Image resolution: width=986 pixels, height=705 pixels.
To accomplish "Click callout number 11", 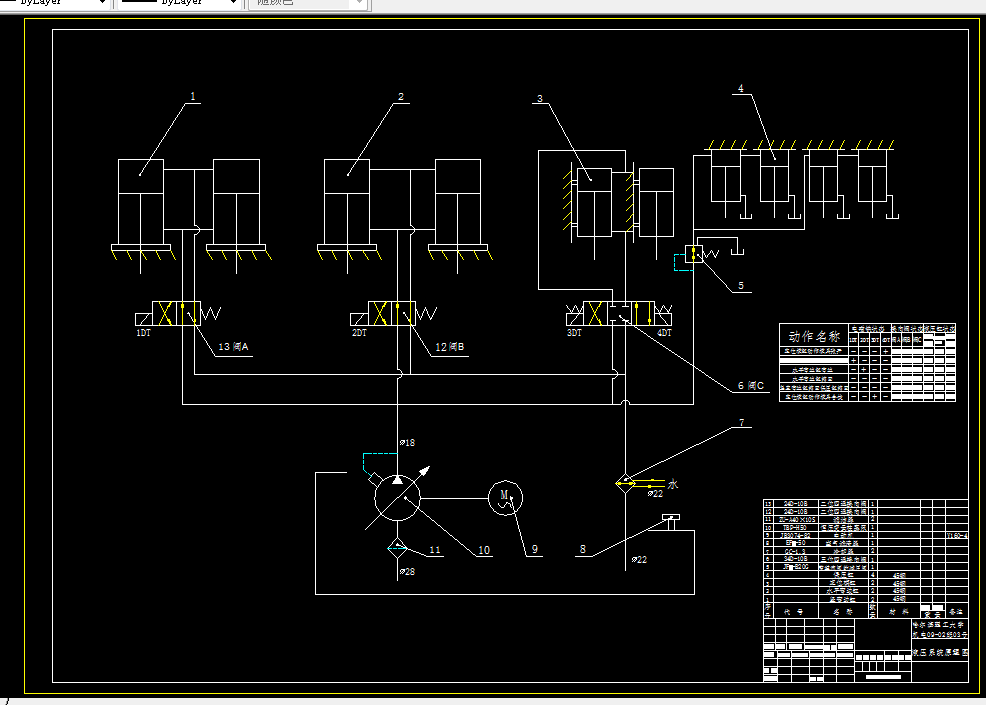I will coord(435,550).
